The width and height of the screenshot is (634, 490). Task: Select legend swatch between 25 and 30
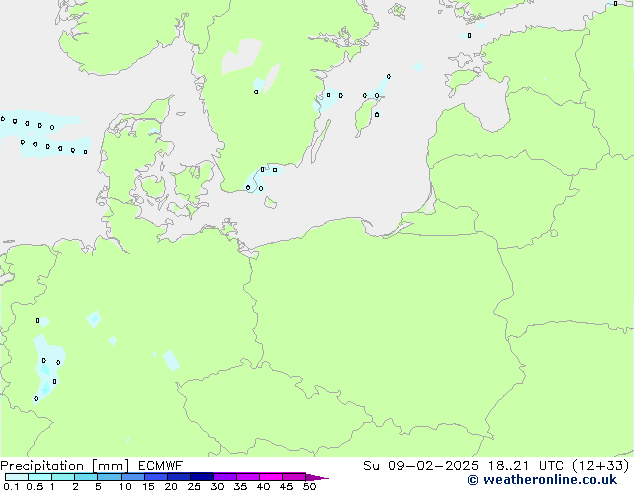[201, 477]
